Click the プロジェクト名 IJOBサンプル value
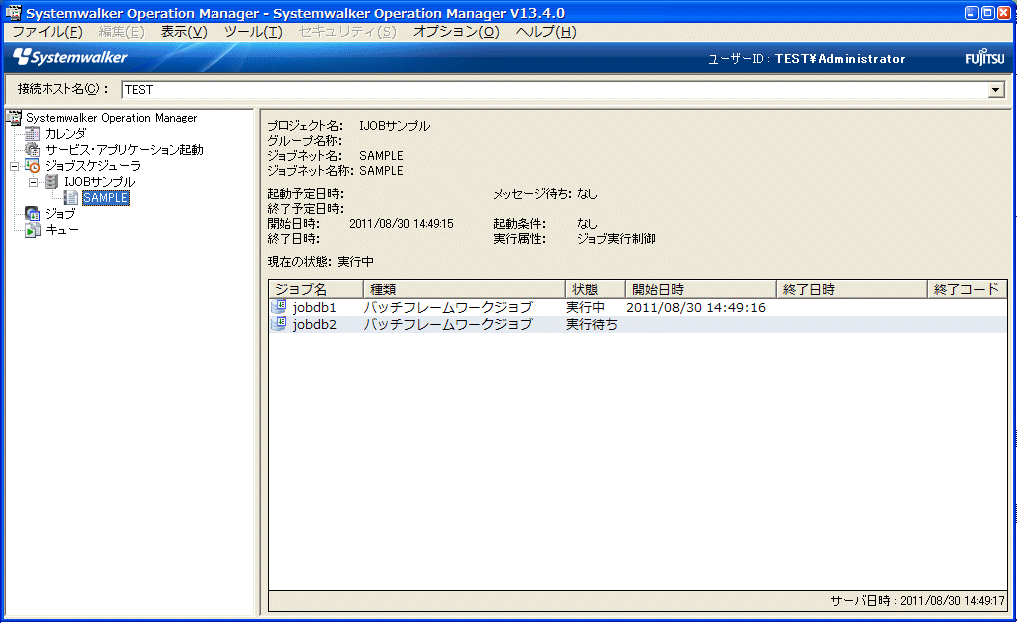 (394, 126)
